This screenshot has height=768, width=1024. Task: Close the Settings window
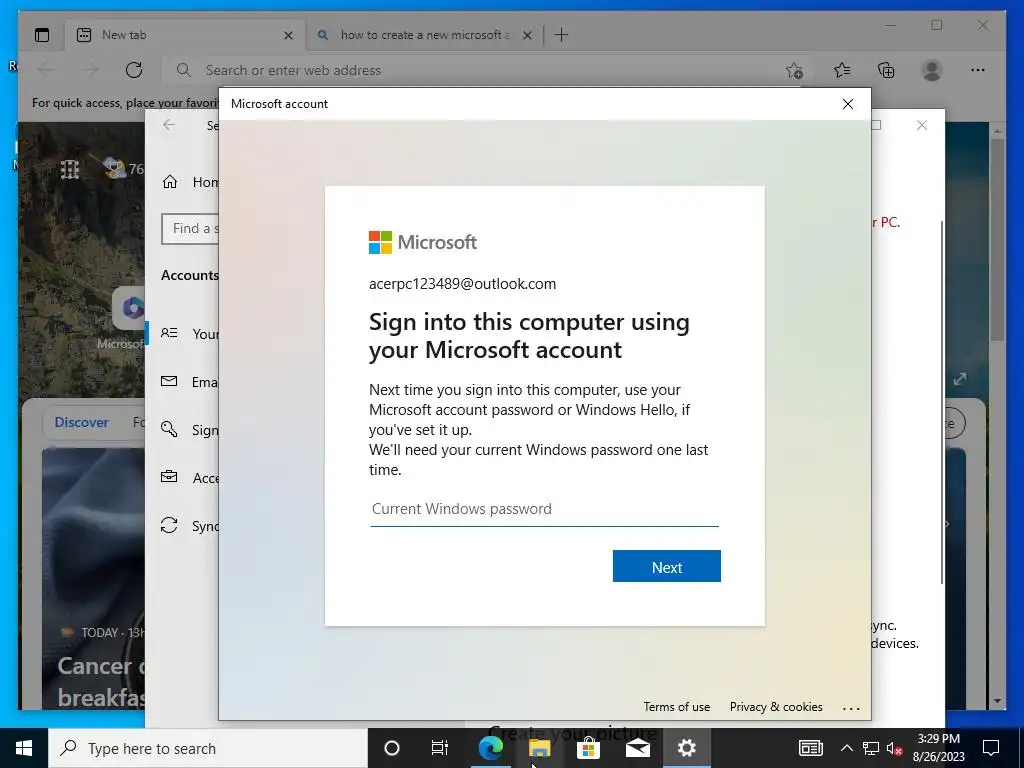[921, 125]
